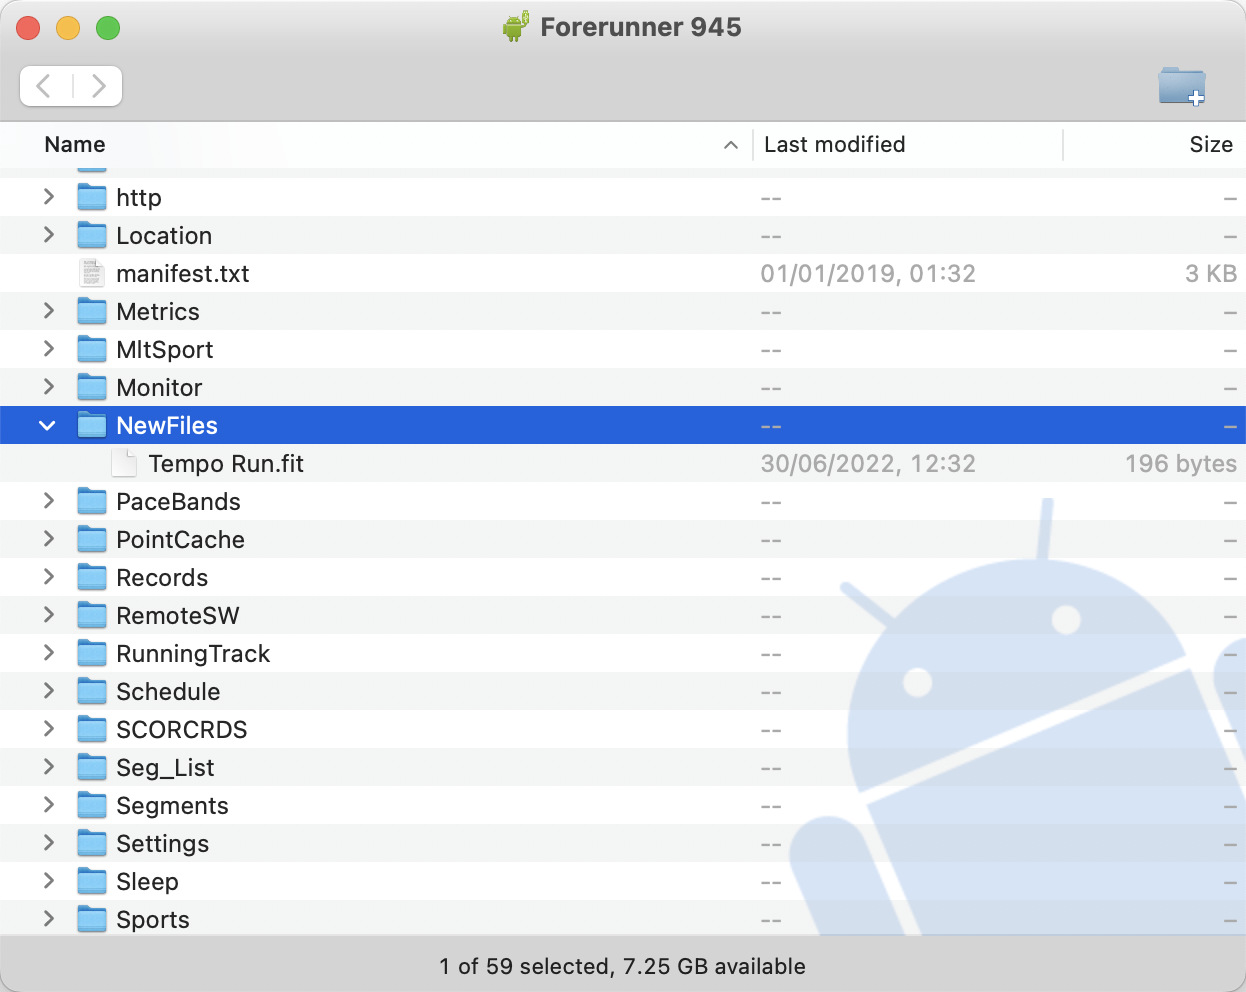Expand the http folder
The width and height of the screenshot is (1246, 992).
48,197
